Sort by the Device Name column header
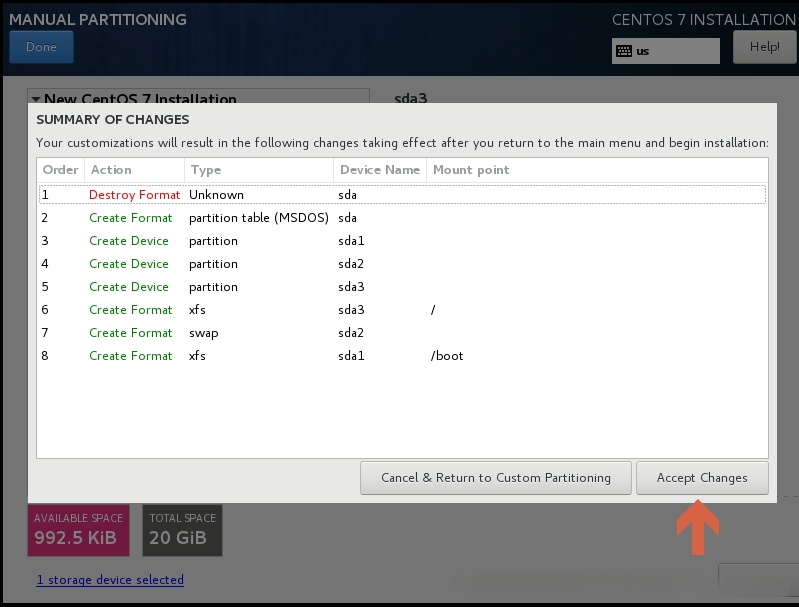 pos(380,170)
